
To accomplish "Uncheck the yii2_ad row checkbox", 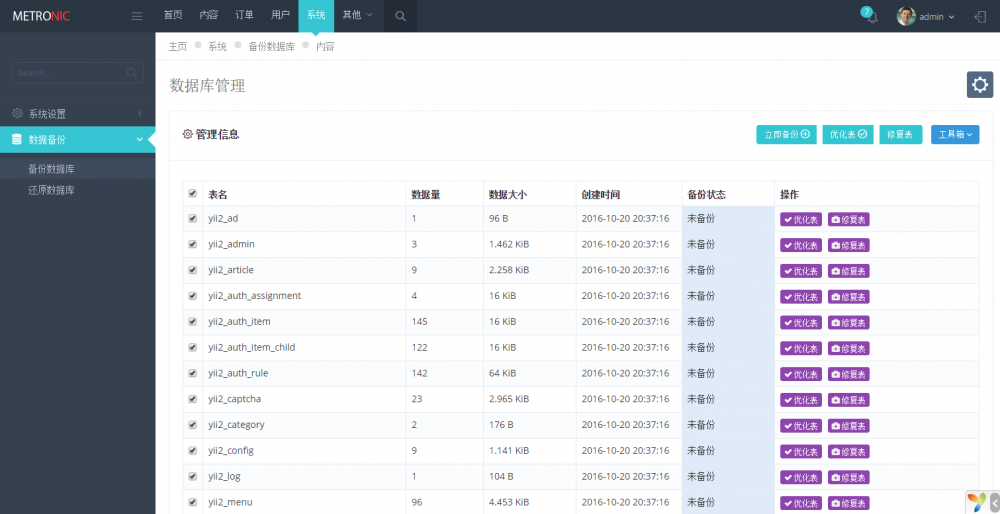I will tap(193, 218).
